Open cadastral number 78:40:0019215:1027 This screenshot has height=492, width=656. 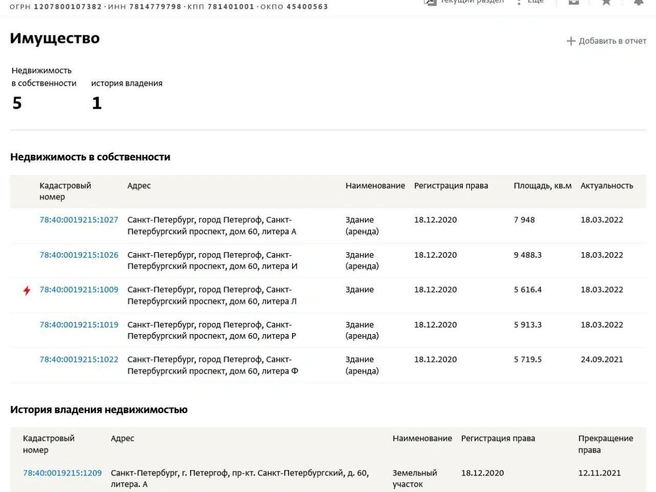[79, 220]
